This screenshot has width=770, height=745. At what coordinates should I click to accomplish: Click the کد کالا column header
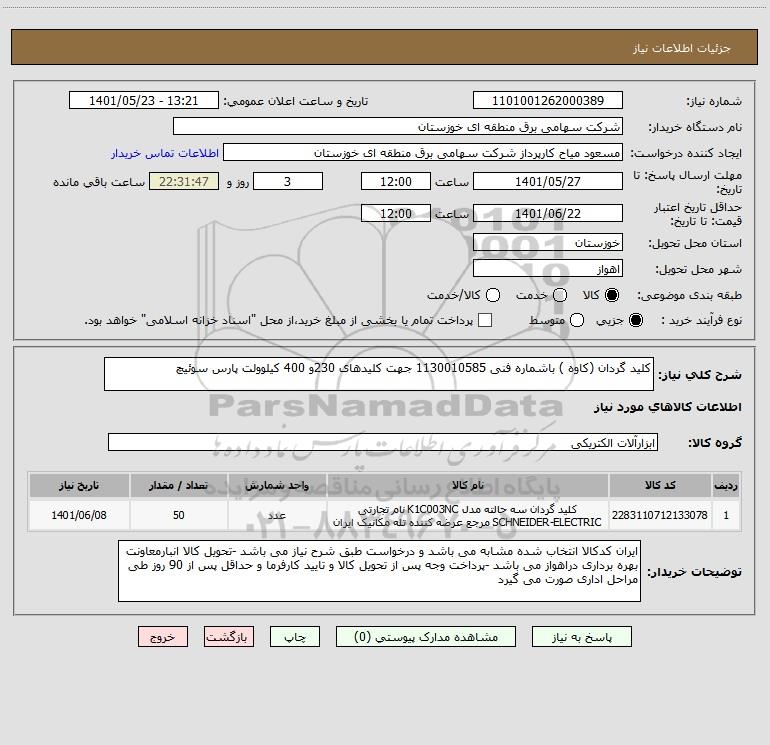[x=660, y=485]
